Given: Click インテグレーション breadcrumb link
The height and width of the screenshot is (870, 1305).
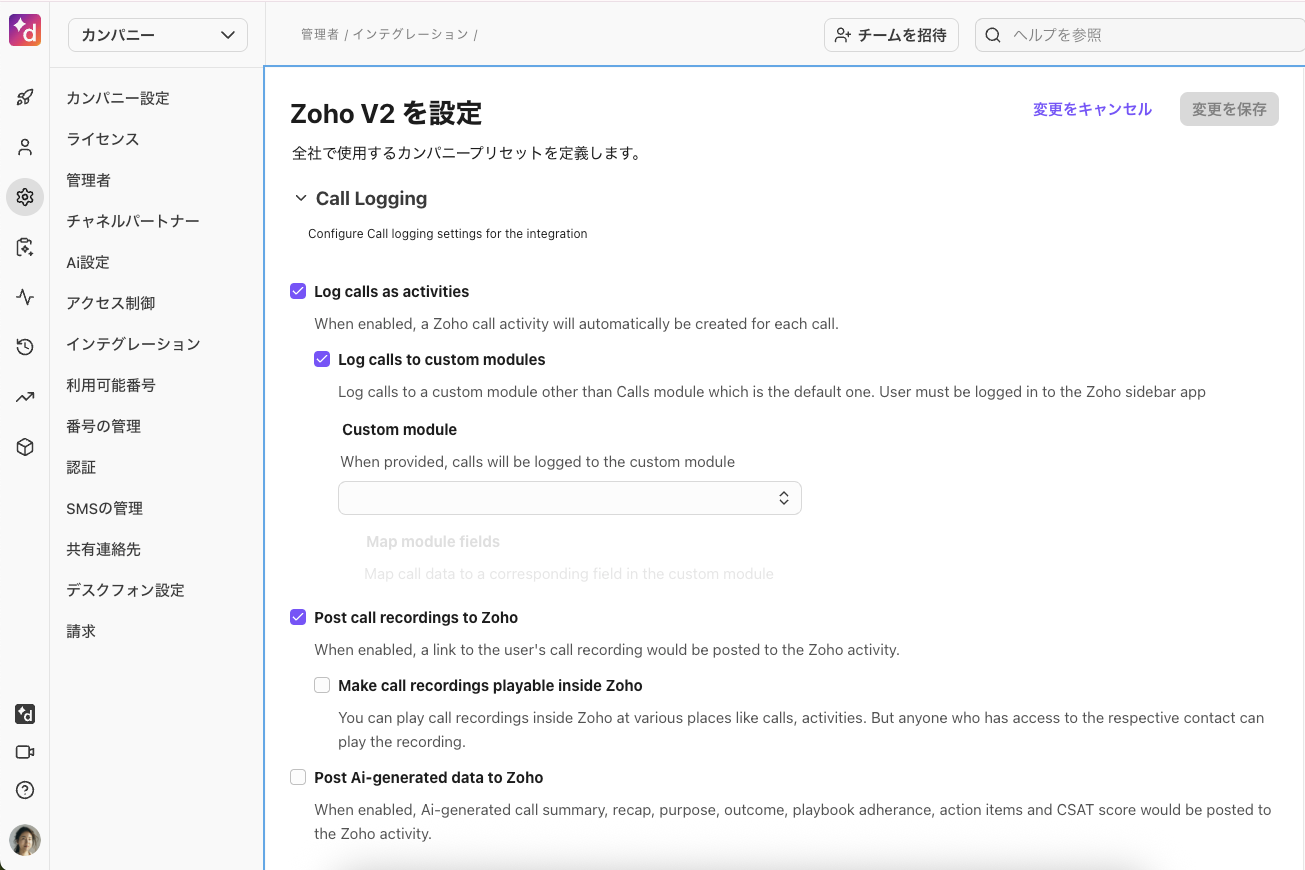Looking at the screenshot, I should [410, 34].
